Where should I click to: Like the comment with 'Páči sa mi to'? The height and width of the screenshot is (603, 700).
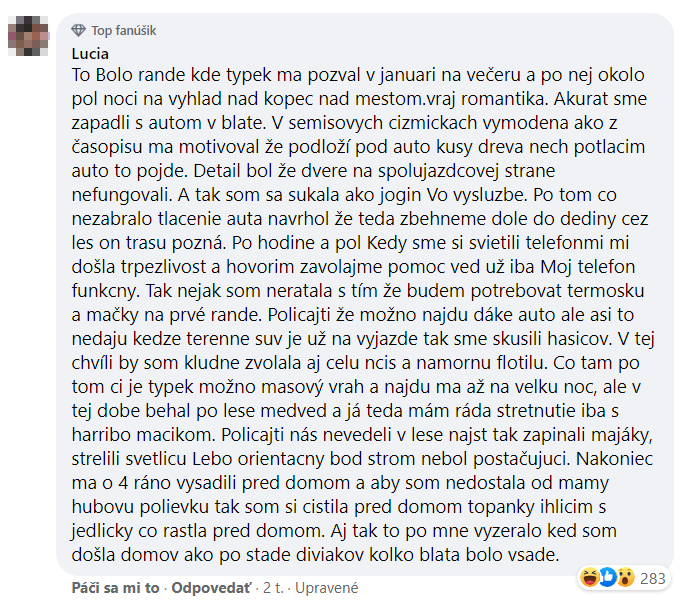[115, 587]
